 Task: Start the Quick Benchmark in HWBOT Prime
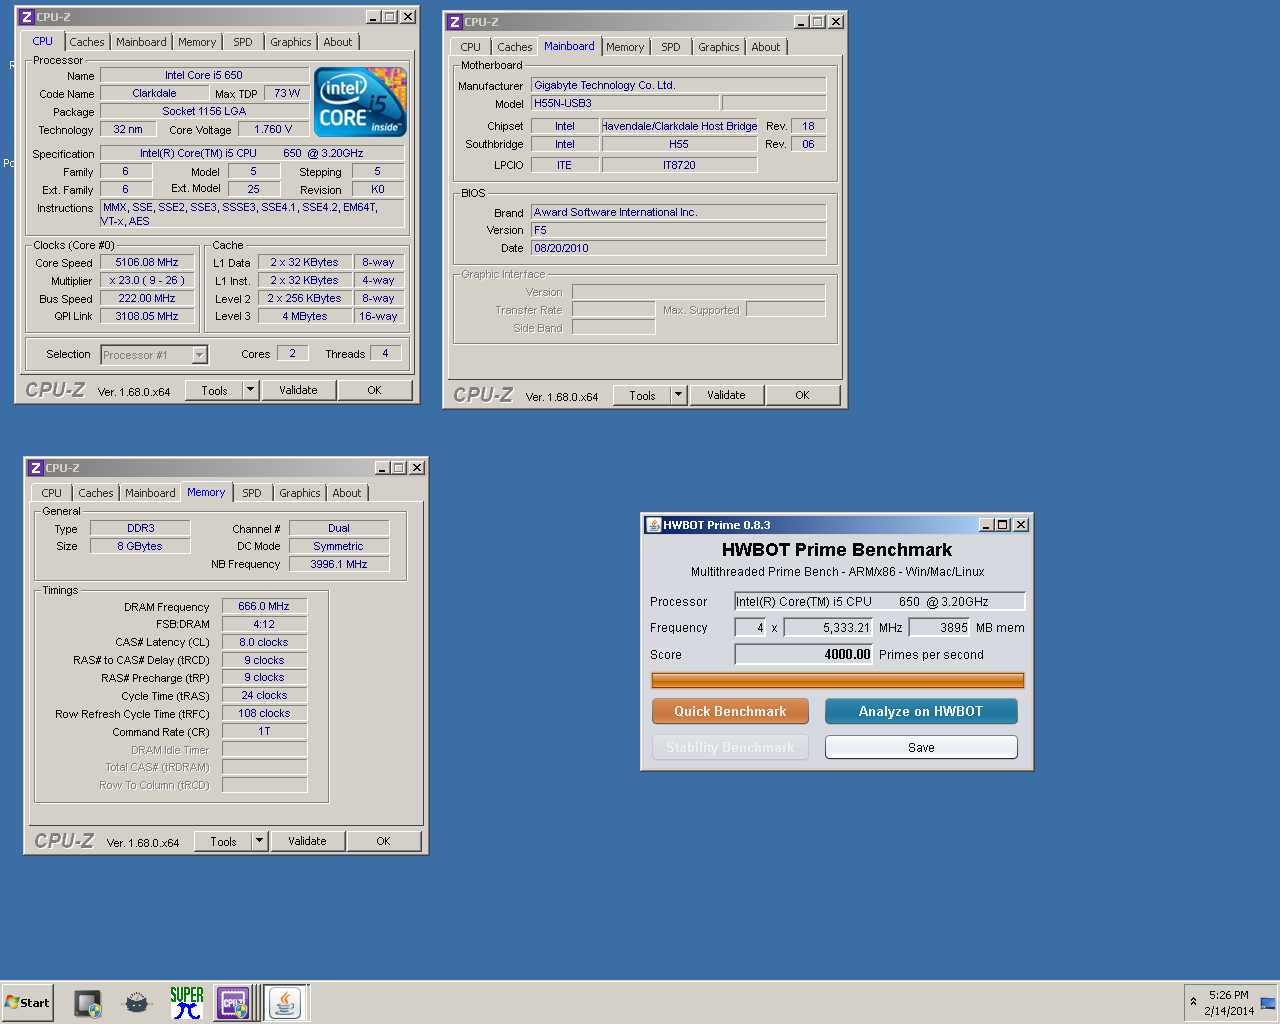click(x=730, y=711)
